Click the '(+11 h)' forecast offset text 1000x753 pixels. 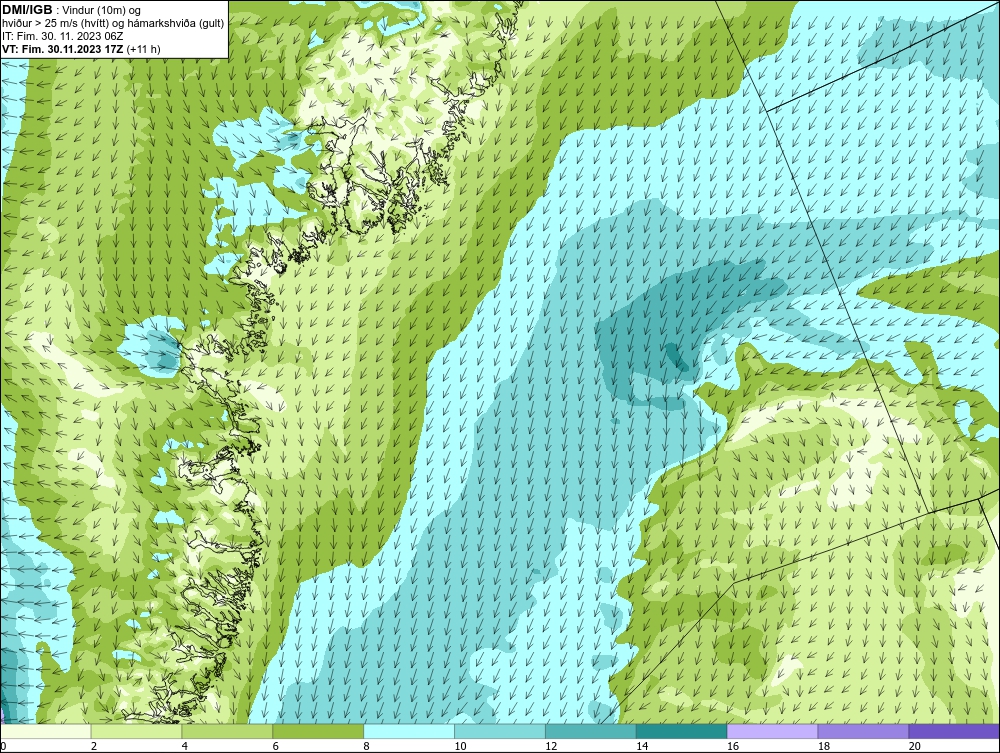pos(144,49)
